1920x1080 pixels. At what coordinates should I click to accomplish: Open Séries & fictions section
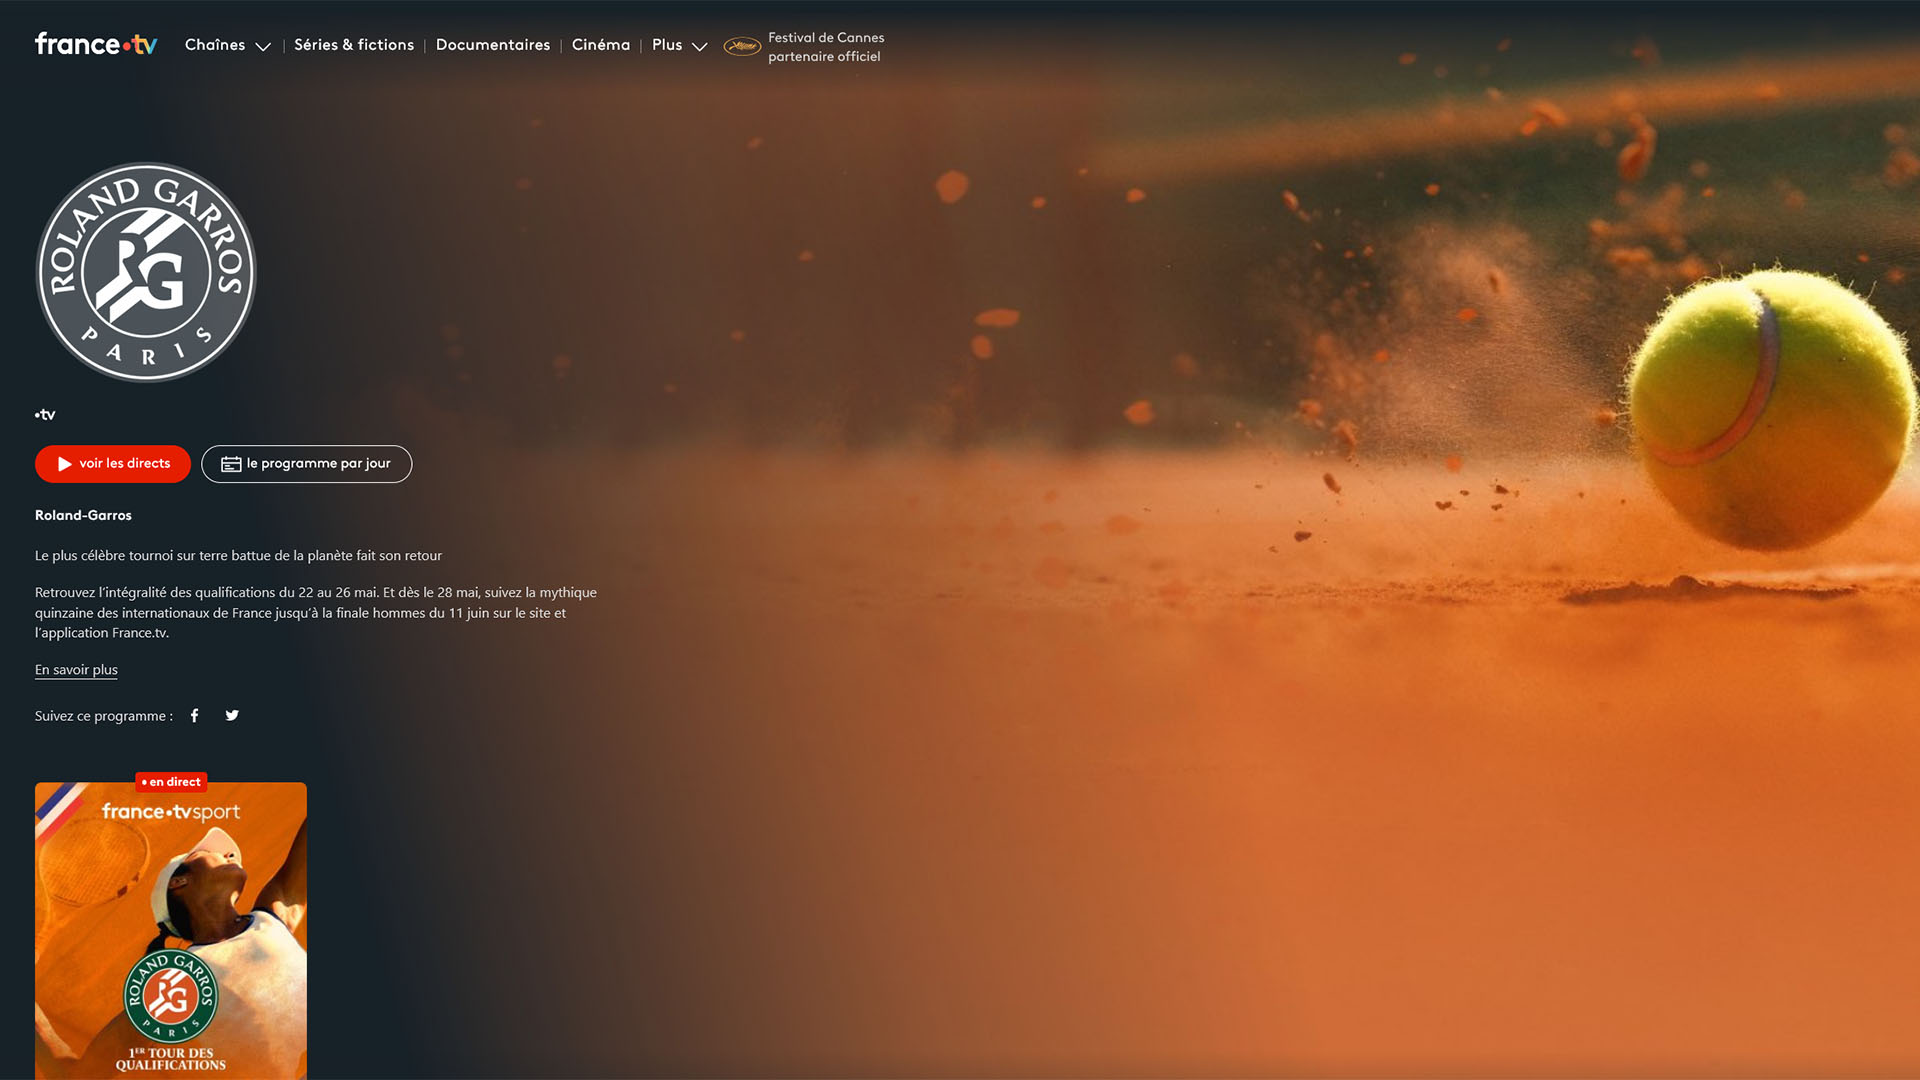tap(354, 45)
